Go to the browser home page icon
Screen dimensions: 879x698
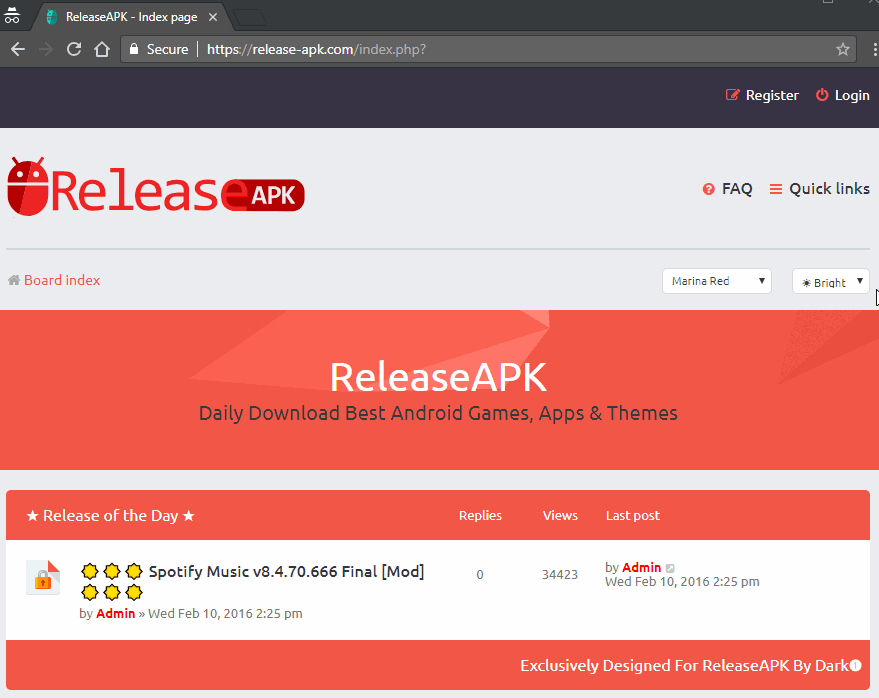(x=102, y=49)
